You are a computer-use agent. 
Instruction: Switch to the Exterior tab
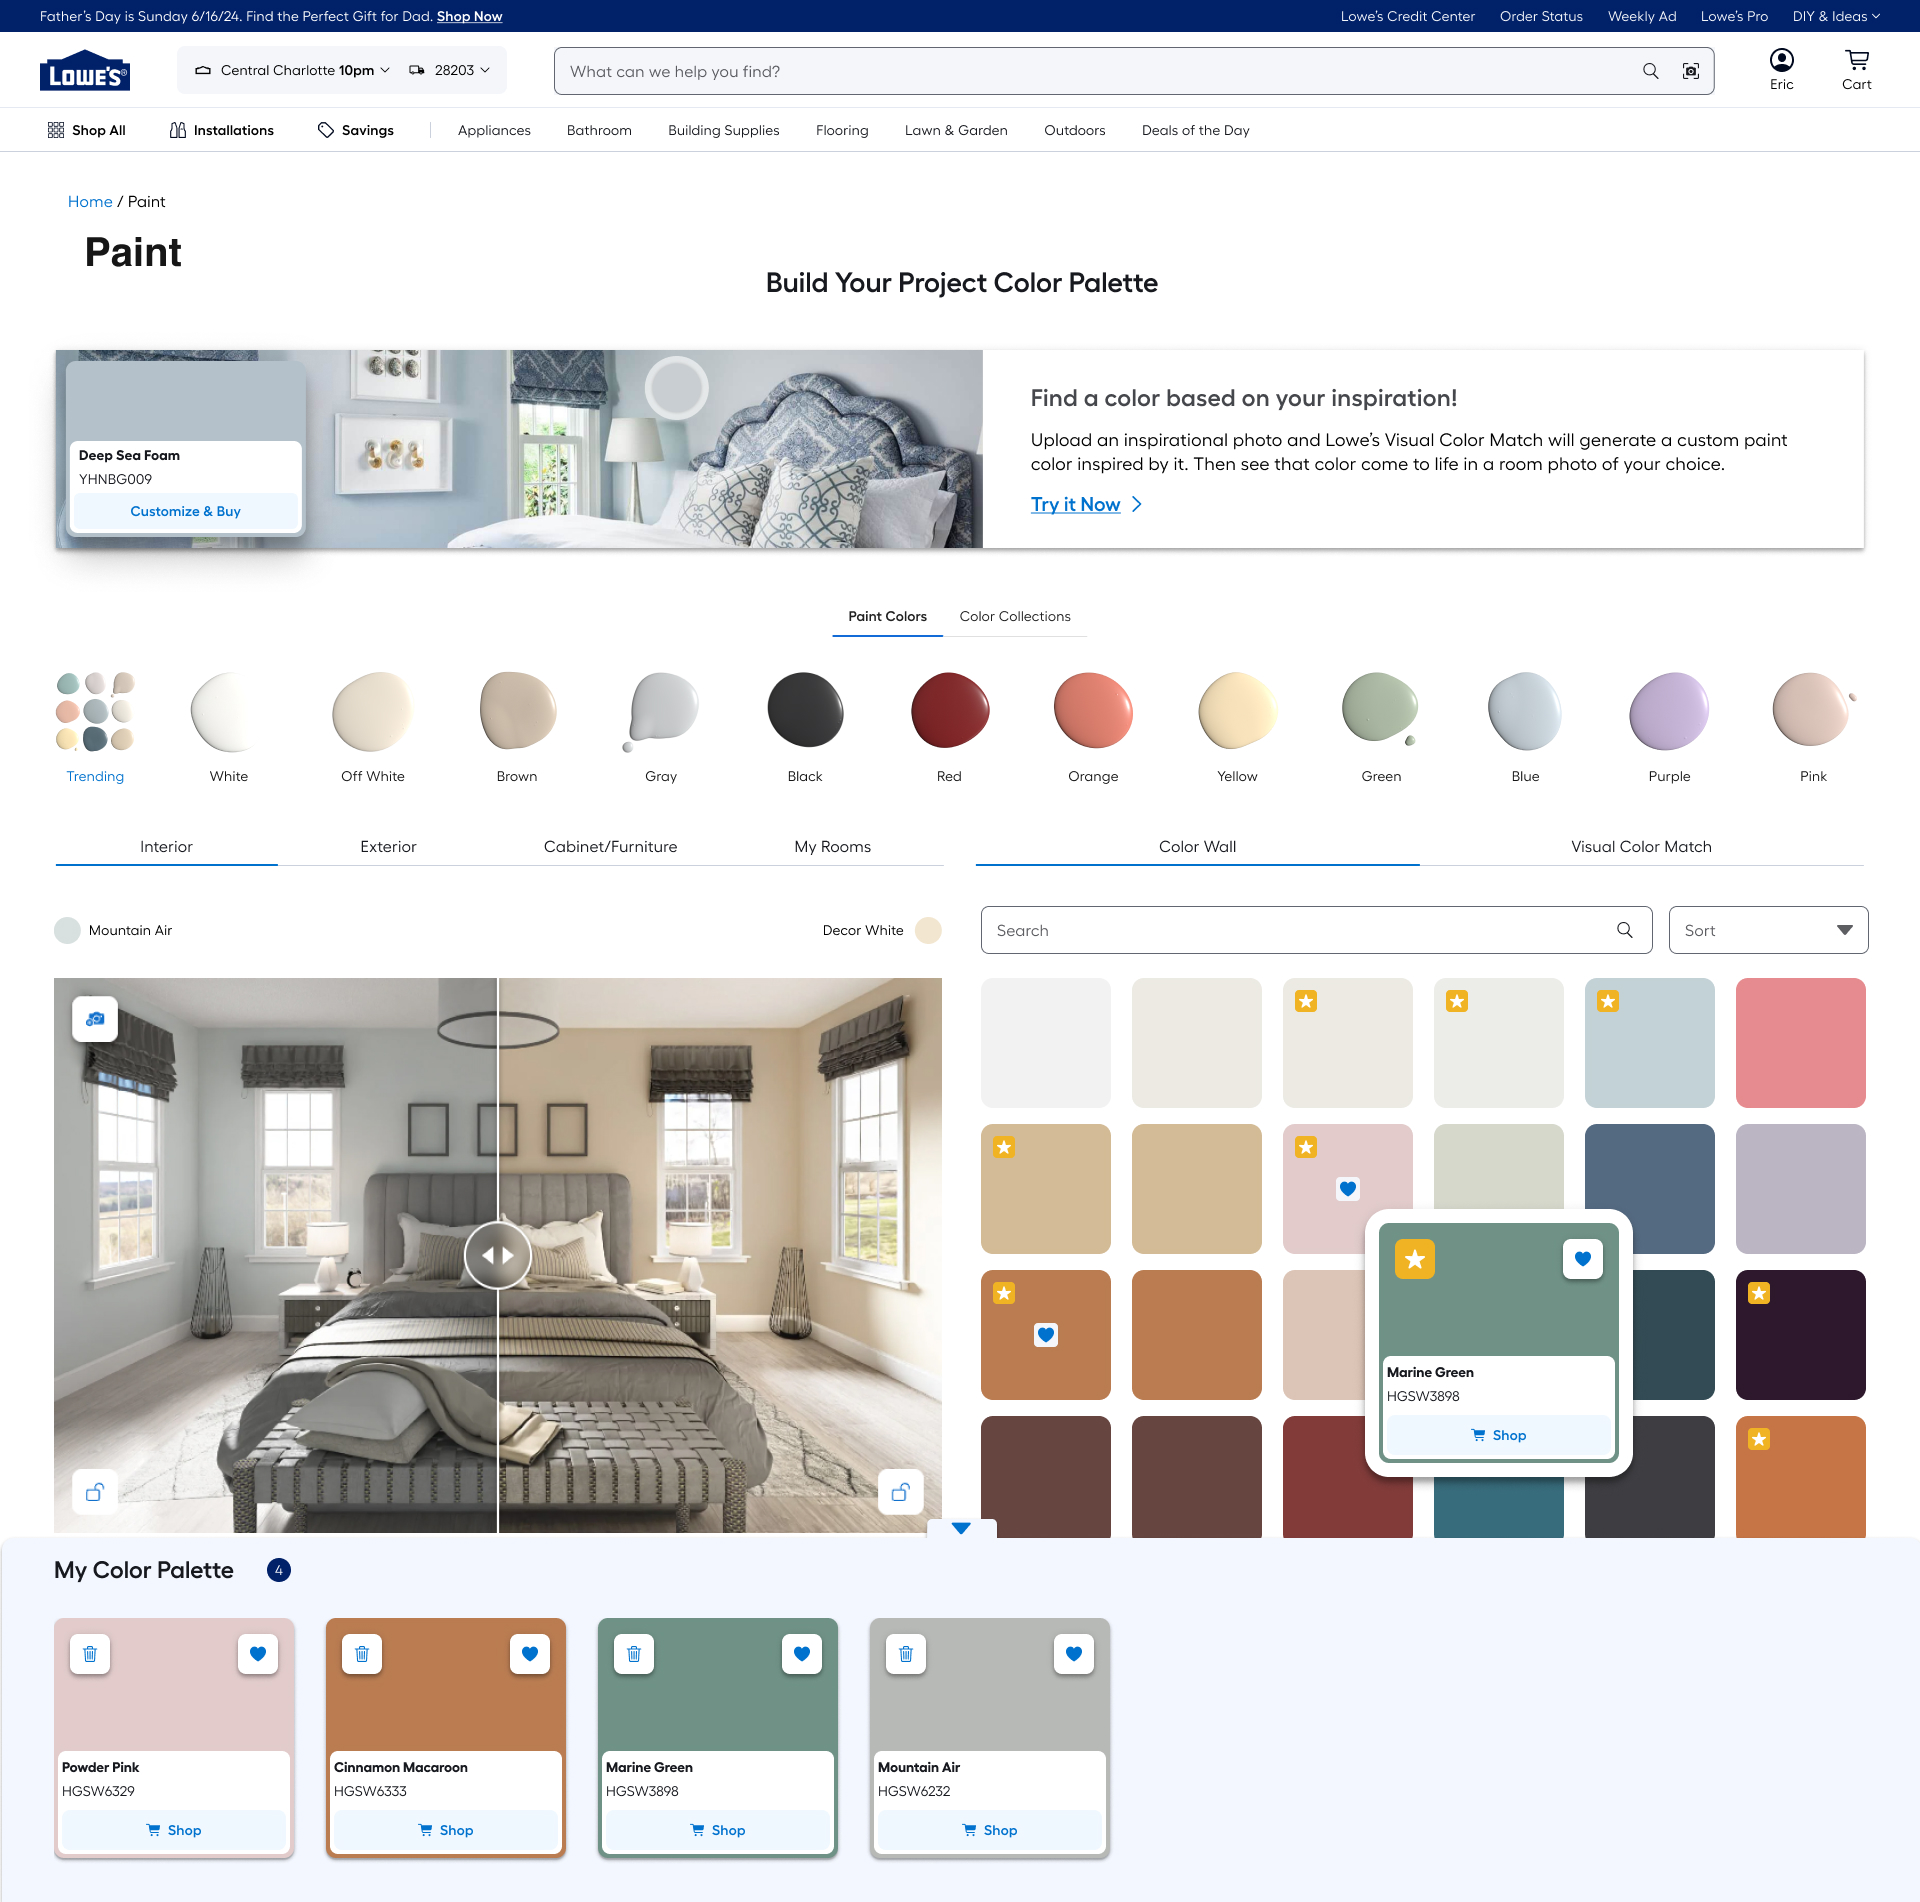[388, 846]
